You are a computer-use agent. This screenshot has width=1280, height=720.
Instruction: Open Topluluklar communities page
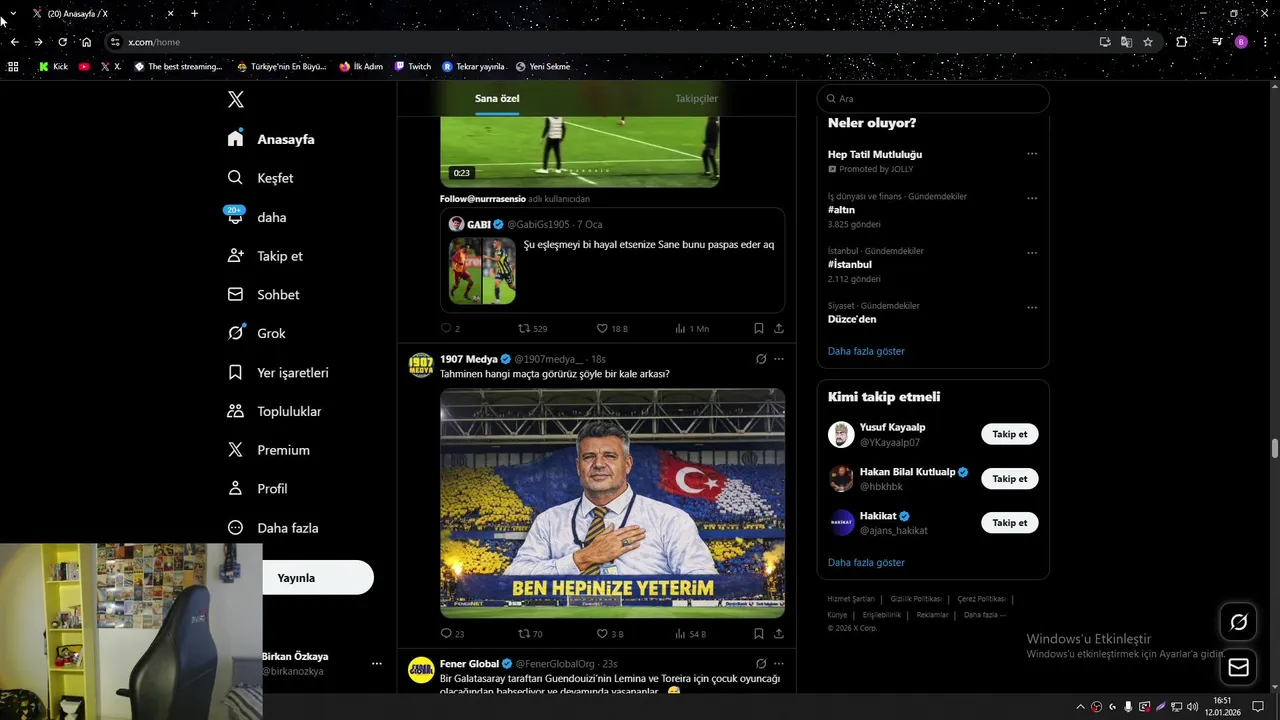274,411
